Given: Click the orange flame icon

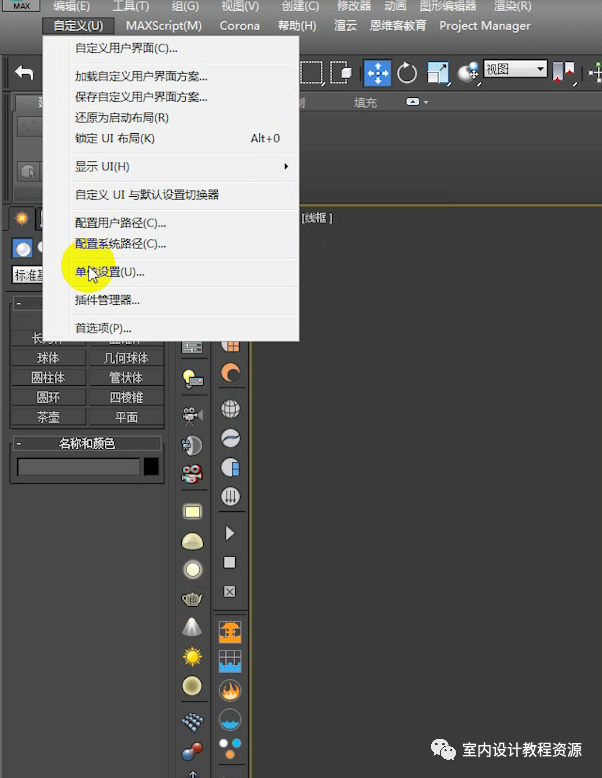Looking at the screenshot, I should pyautogui.click(x=230, y=690).
